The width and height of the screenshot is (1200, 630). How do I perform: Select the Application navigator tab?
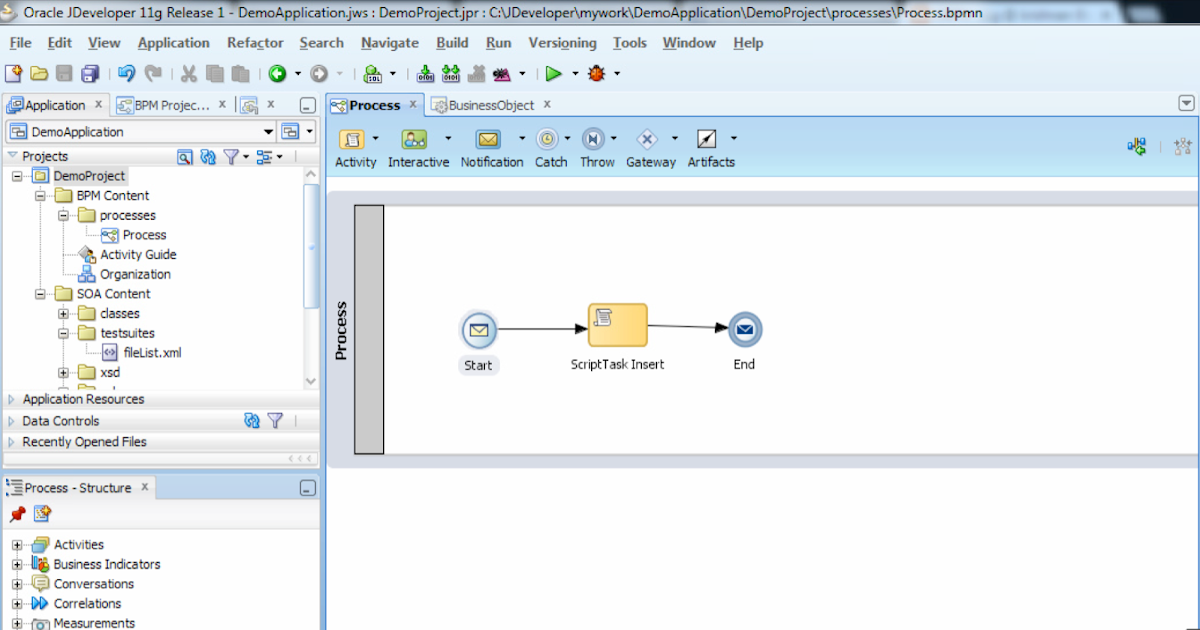coord(55,105)
